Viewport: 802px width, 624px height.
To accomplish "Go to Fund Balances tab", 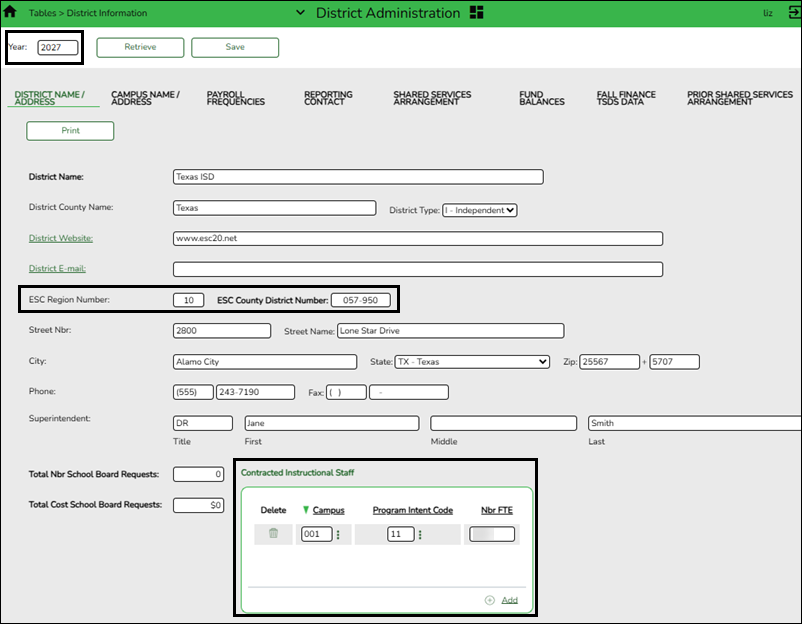I will click(542, 98).
